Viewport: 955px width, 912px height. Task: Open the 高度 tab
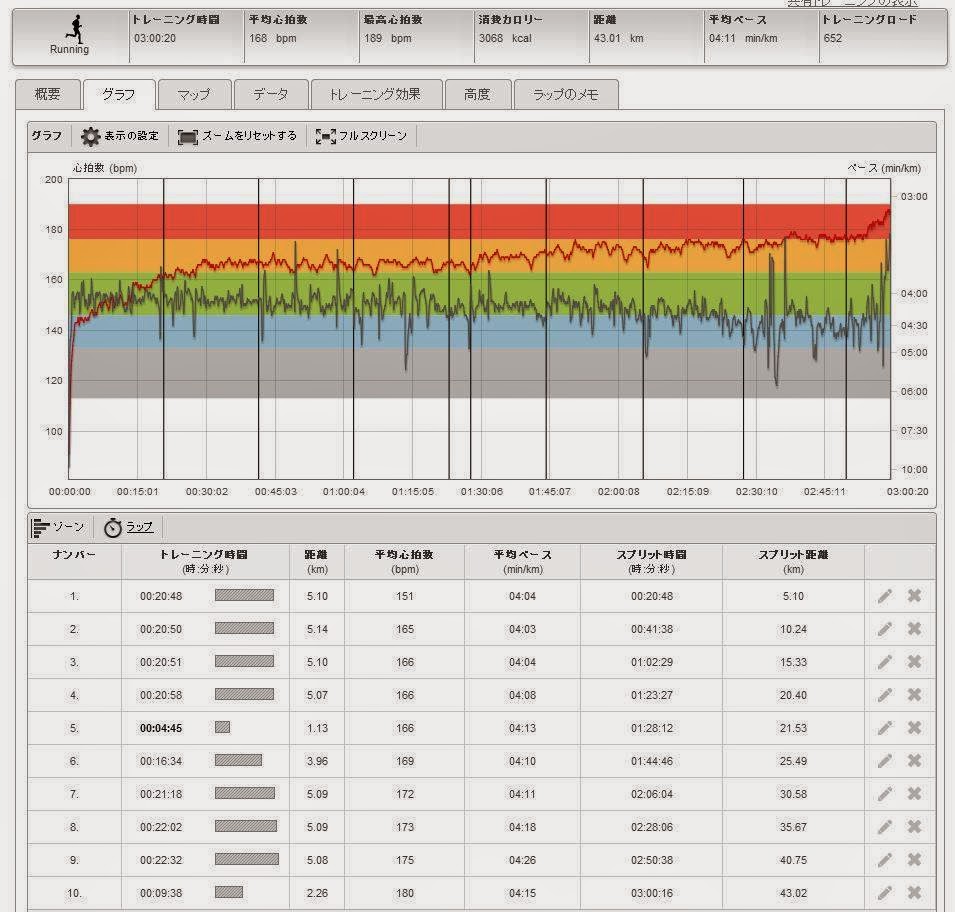[x=478, y=94]
